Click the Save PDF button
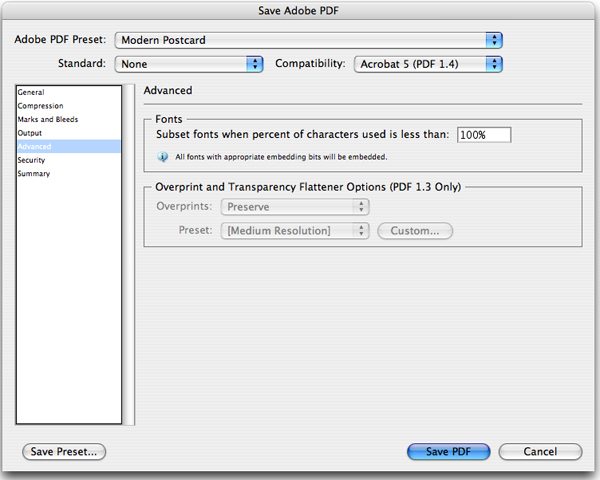The height and width of the screenshot is (480, 600). pos(448,452)
